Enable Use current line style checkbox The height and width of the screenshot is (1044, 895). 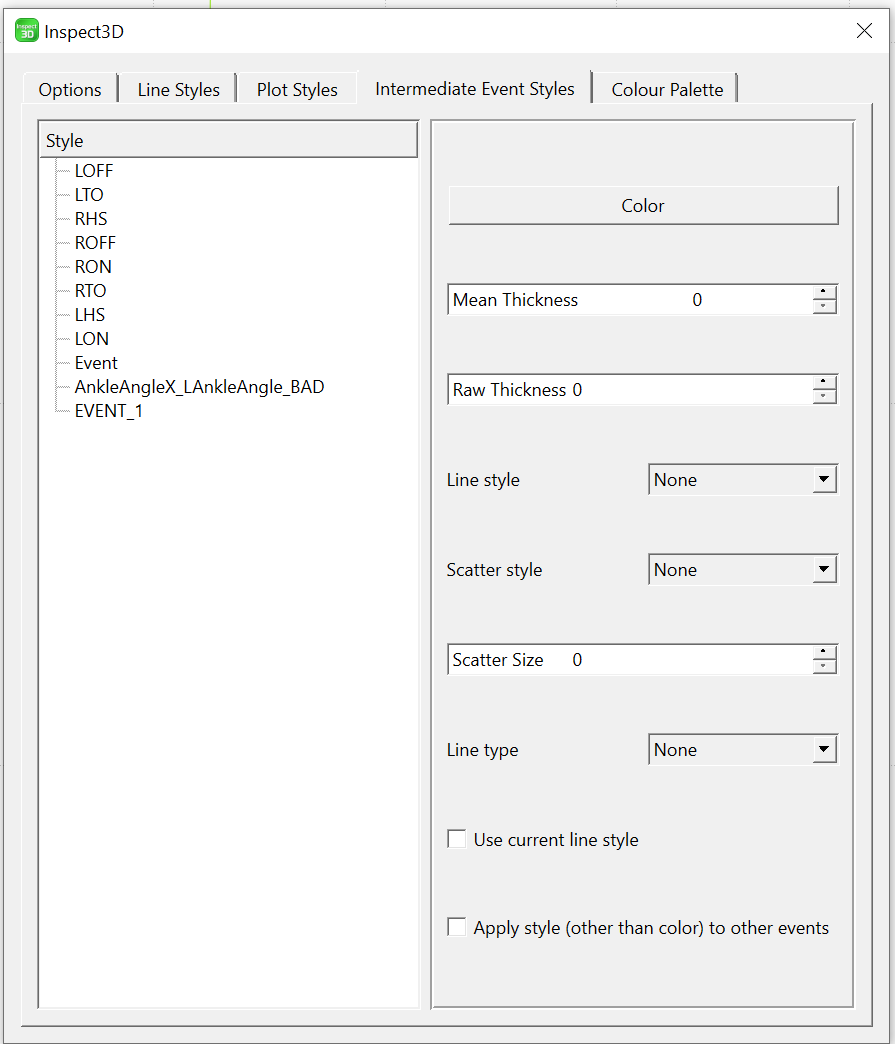point(457,839)
